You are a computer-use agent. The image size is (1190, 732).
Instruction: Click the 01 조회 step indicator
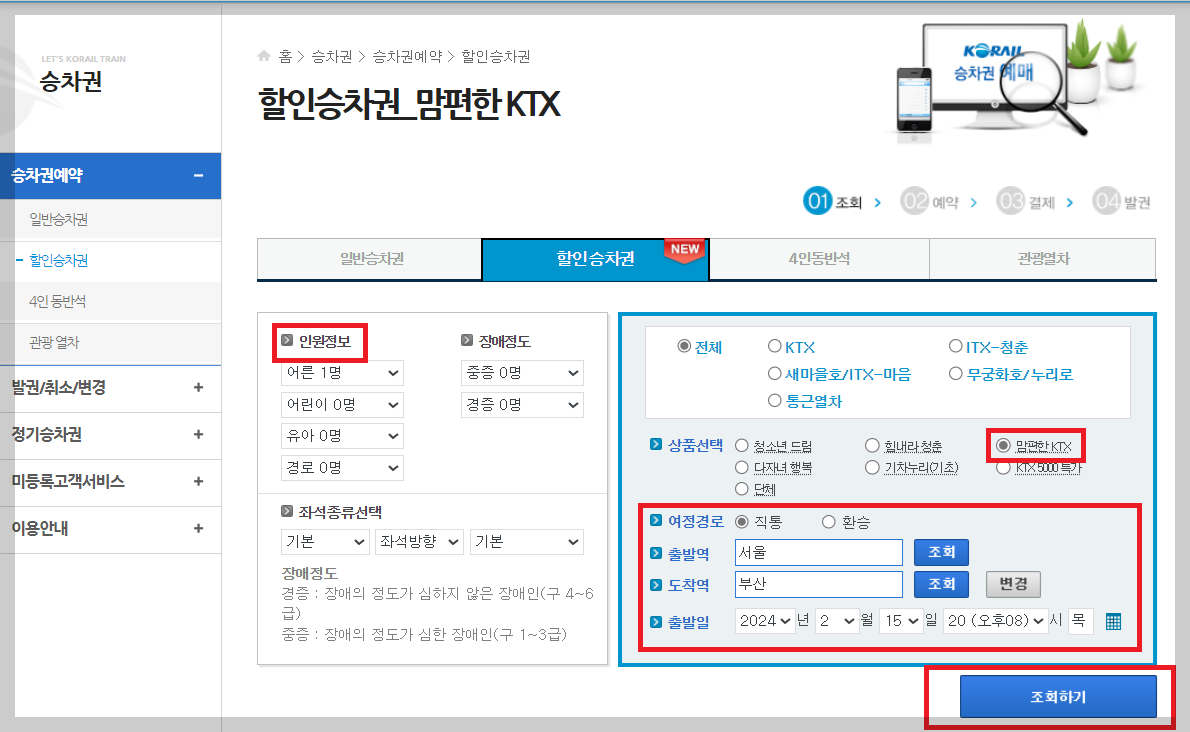pos(833,202)
